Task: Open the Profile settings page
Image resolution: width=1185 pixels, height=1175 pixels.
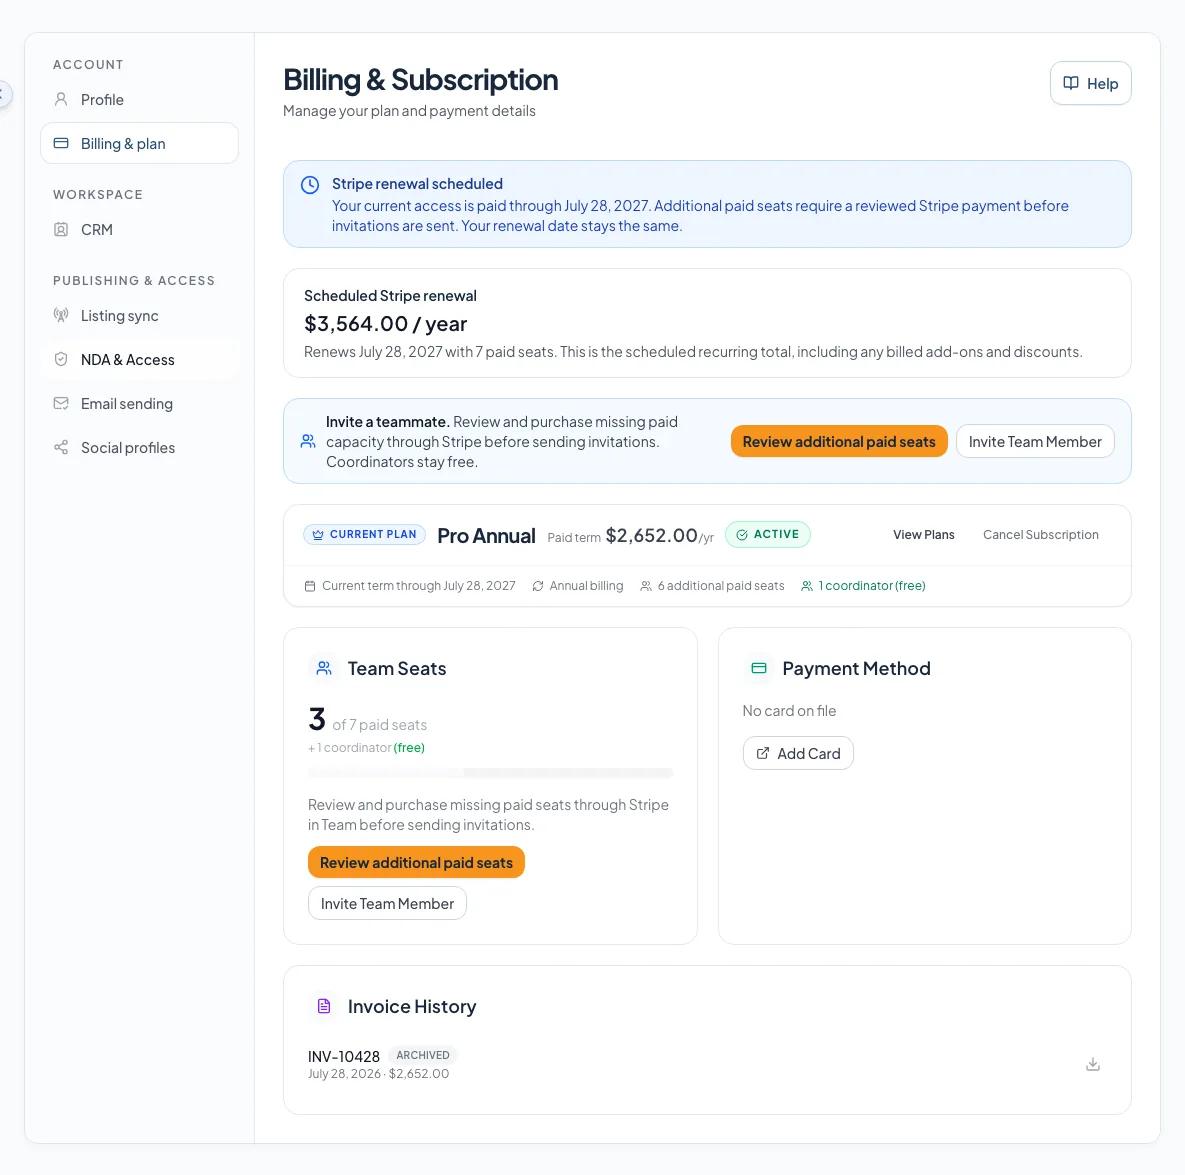Action: (x=139, y=100)
